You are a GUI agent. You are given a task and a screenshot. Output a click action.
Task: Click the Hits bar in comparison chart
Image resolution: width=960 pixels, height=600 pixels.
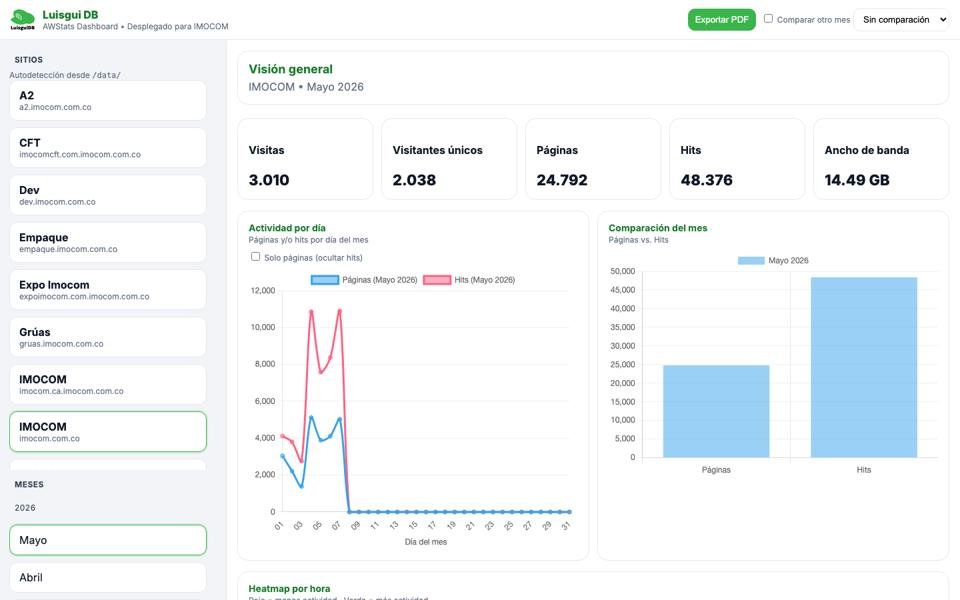coord(864,367)
